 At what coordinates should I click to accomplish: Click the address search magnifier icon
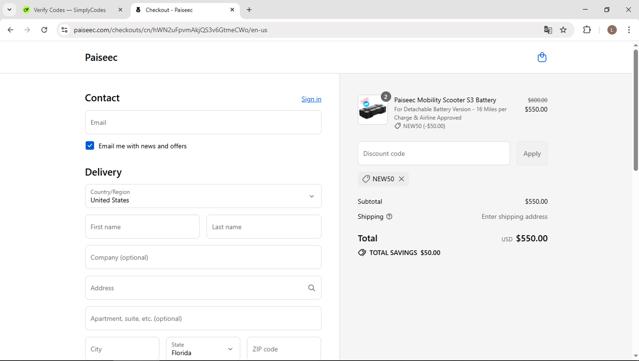pos(311,288)
